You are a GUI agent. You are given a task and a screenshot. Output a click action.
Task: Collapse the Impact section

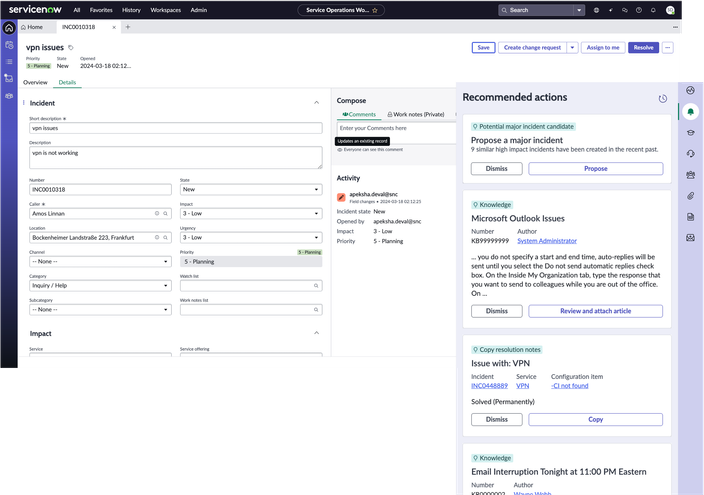tap(317, 333)
